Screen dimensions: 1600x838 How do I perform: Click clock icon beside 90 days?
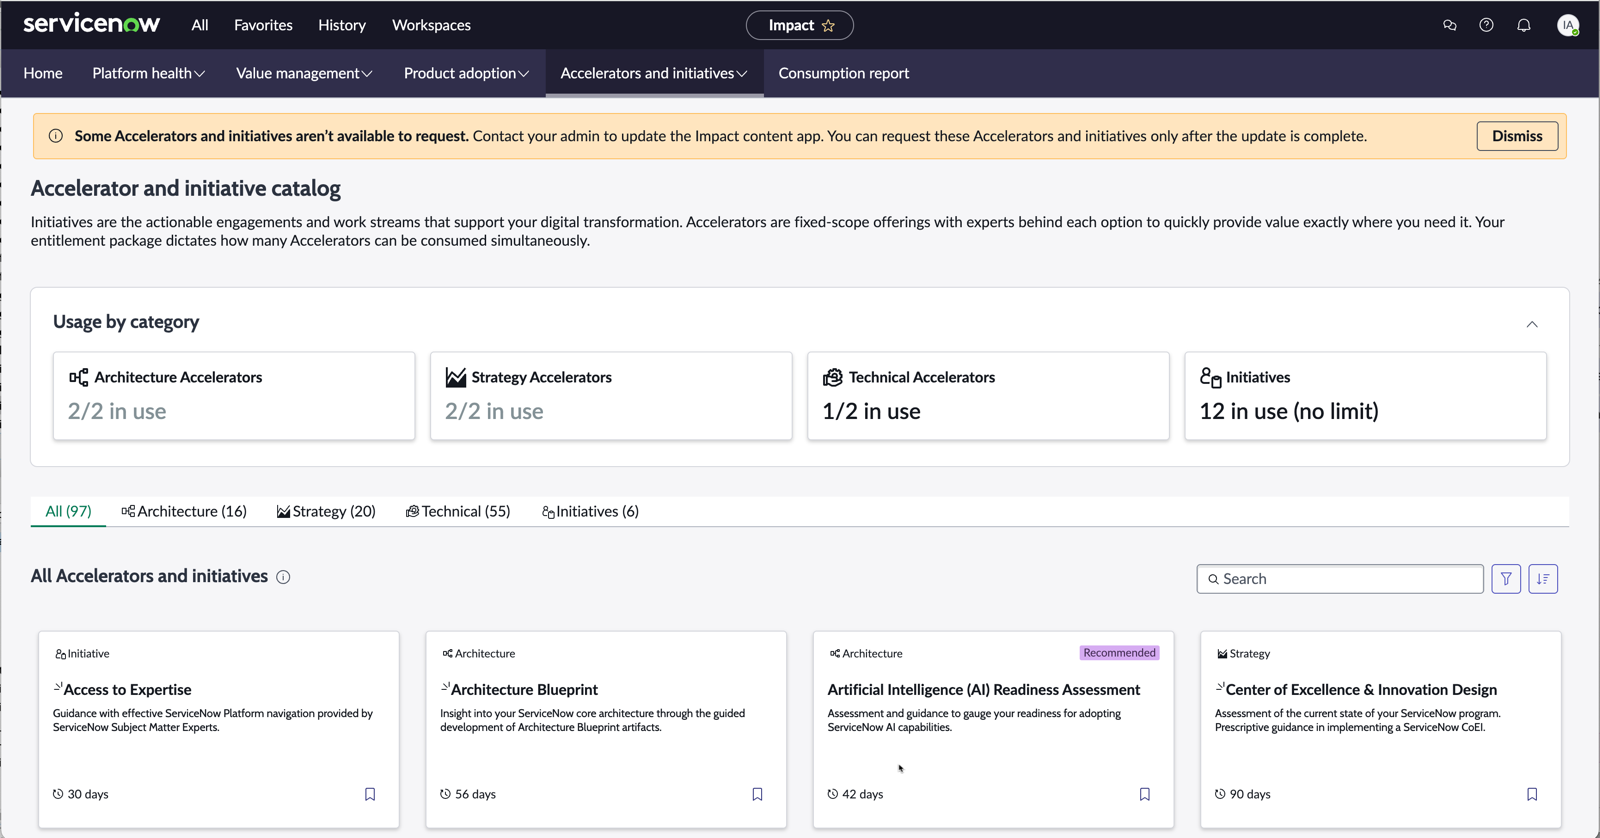click(1220, 794)
